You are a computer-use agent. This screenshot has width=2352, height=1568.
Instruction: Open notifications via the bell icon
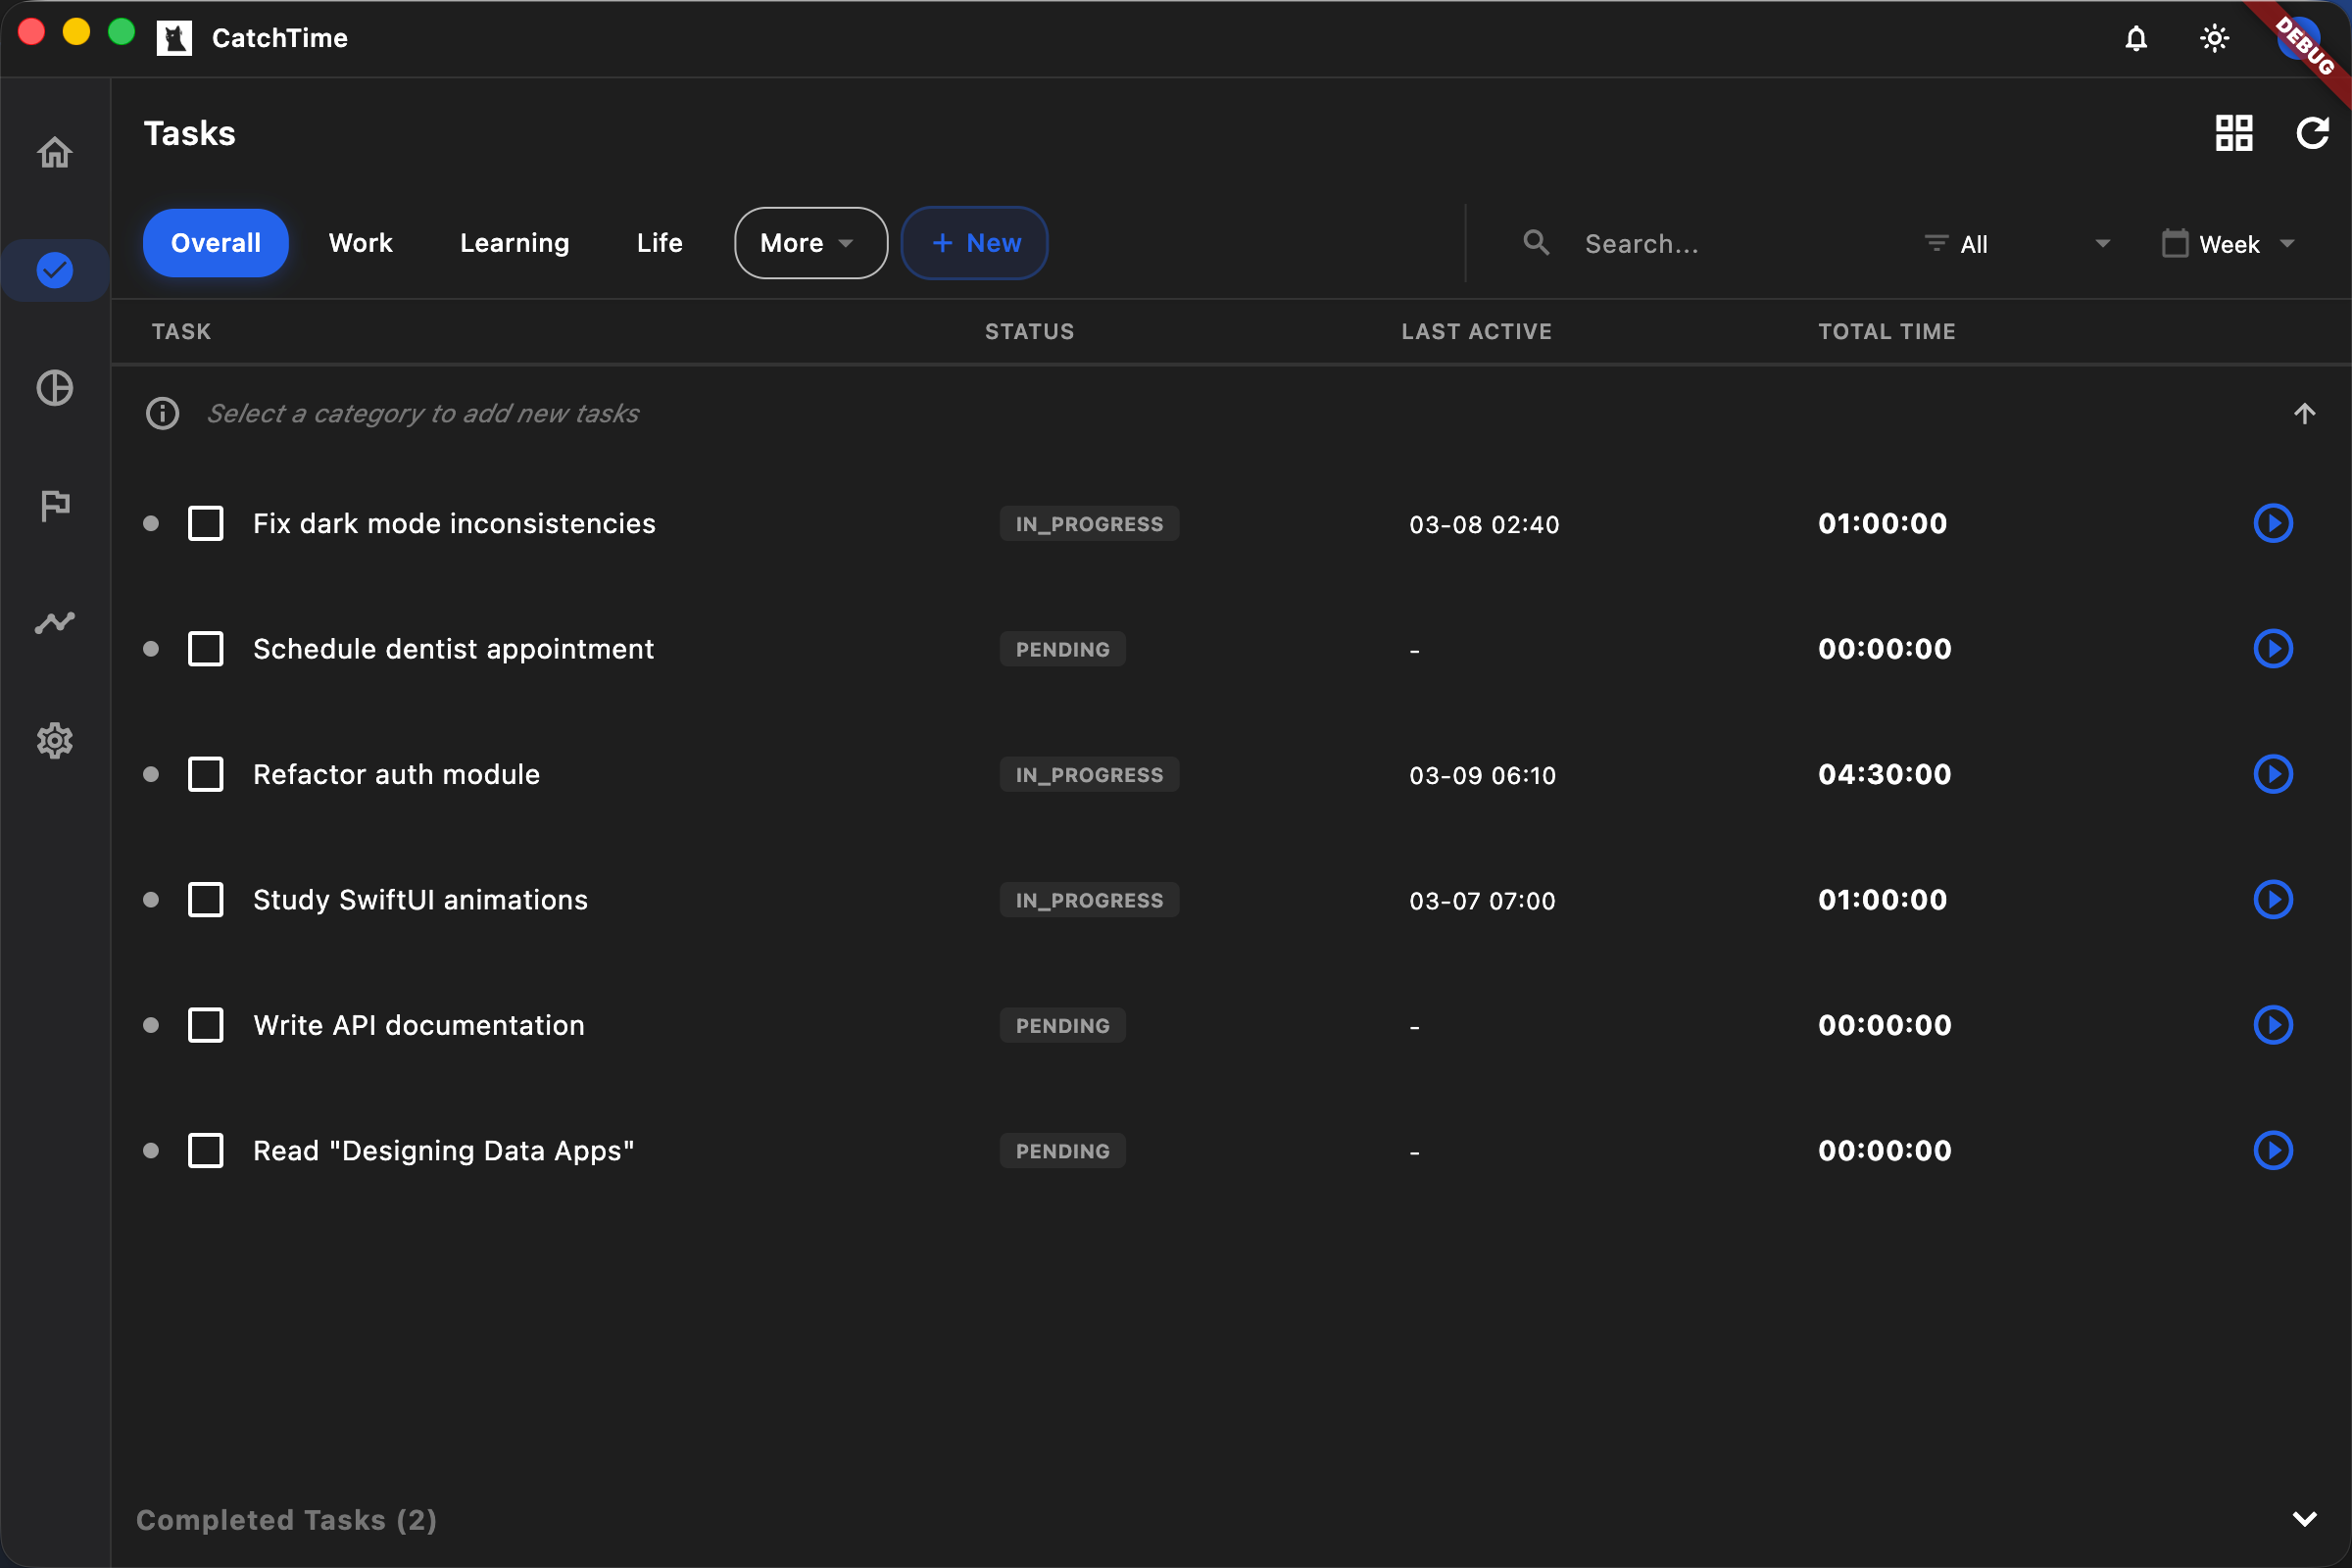coord(2135,38)
